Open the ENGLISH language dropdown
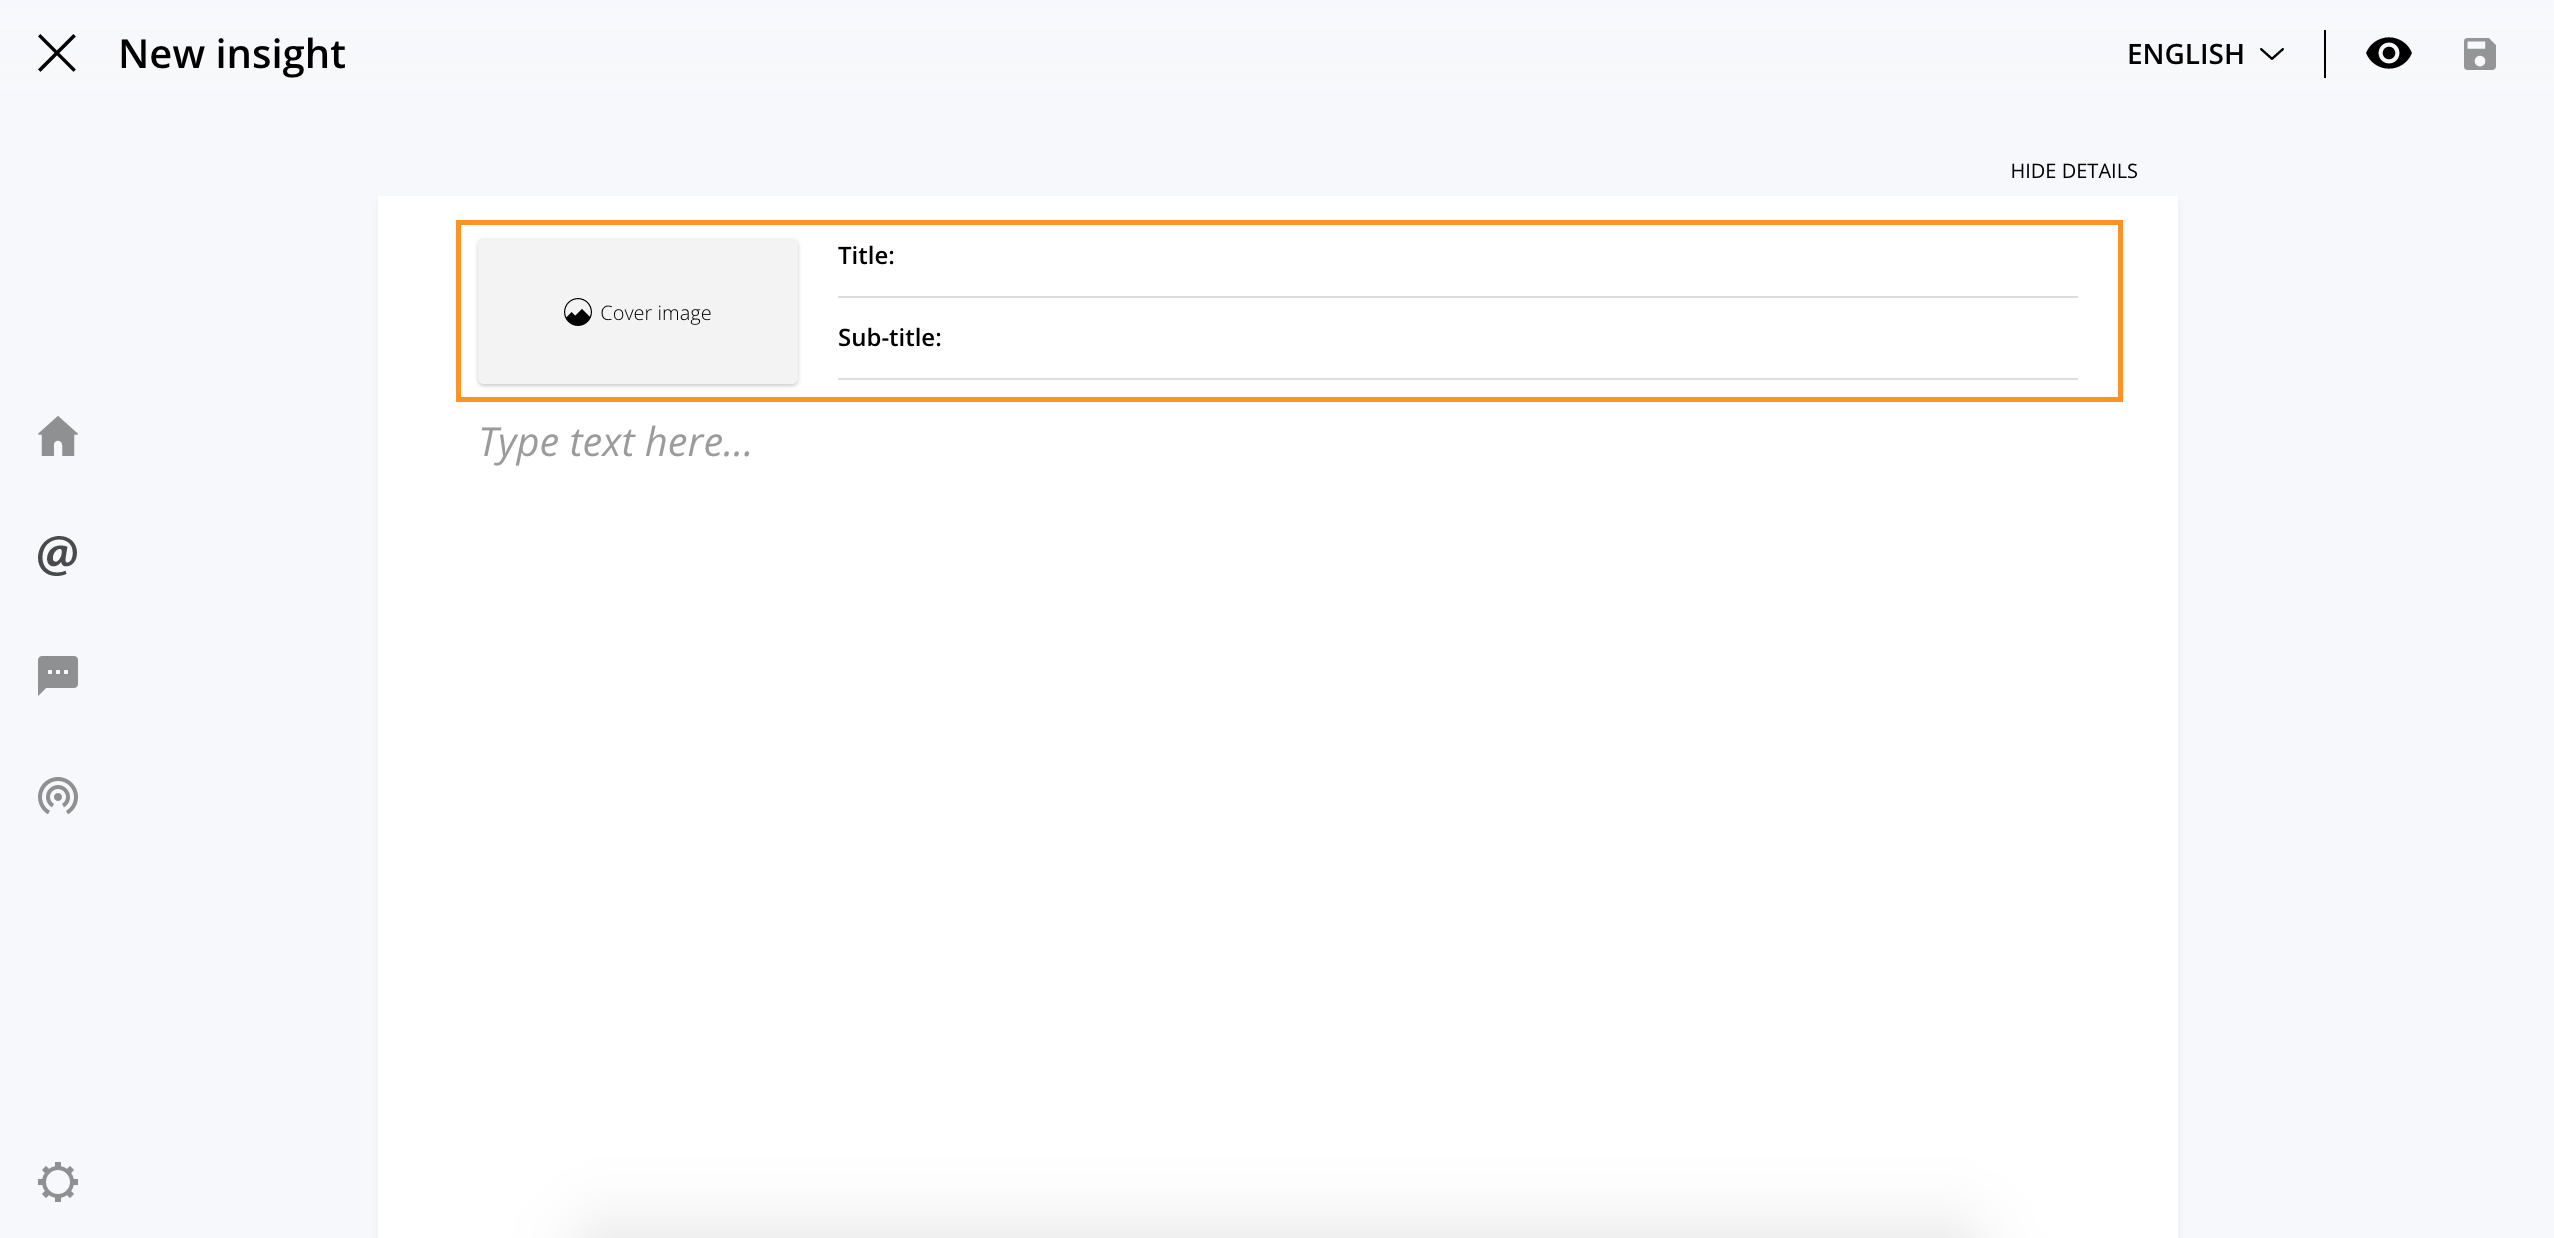 2205,54
